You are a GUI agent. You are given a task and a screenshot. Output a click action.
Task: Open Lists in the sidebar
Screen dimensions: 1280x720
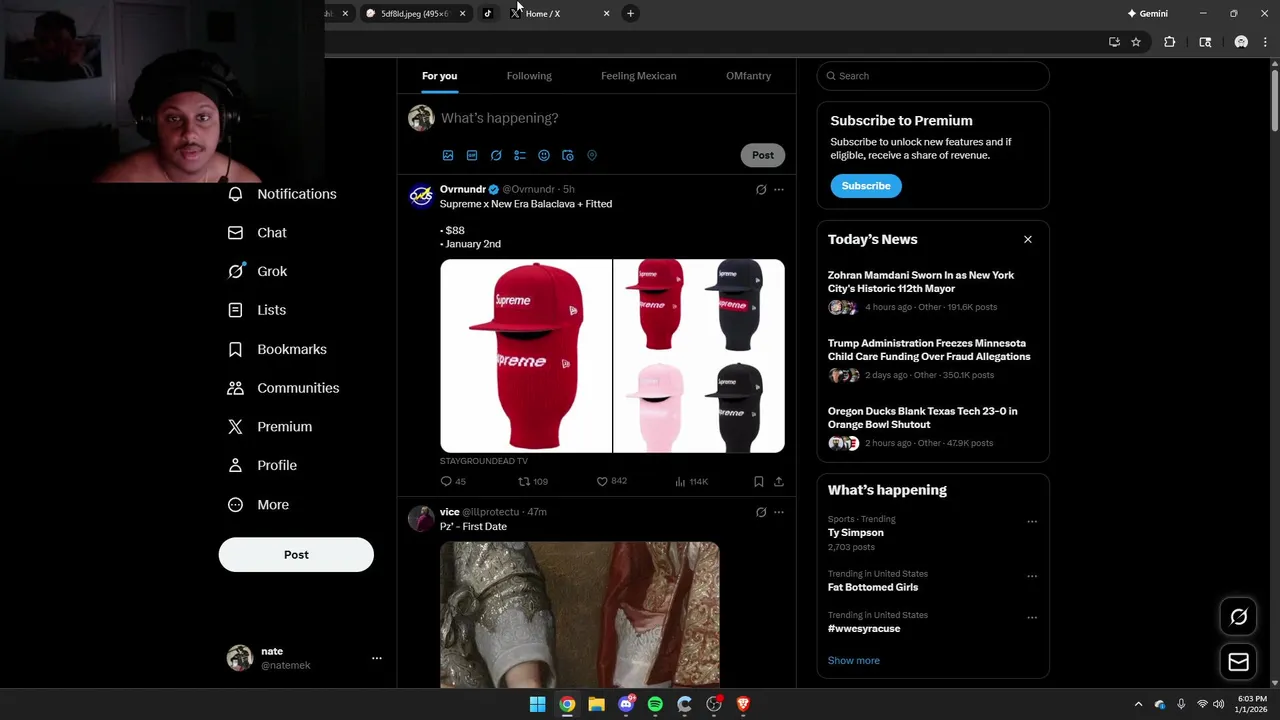coord(257,310)
